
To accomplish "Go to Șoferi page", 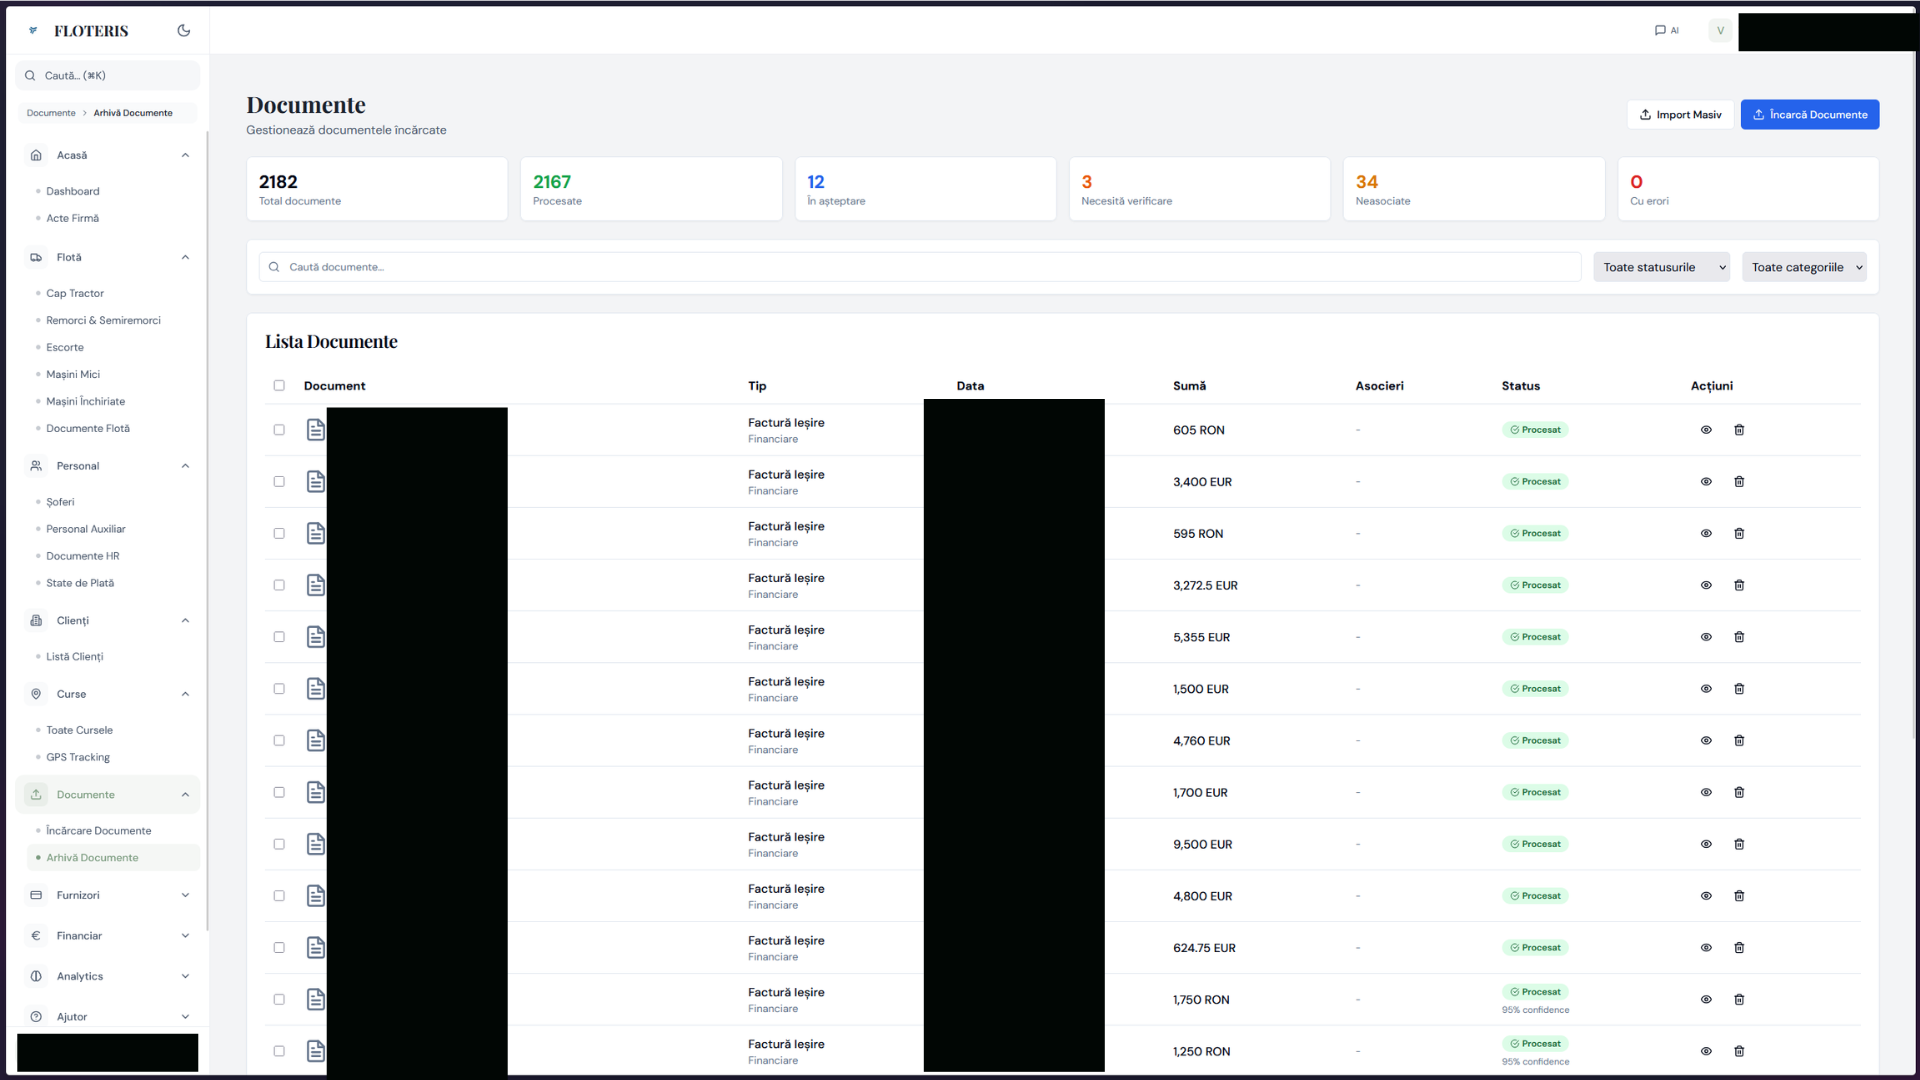I will [60, 502].
